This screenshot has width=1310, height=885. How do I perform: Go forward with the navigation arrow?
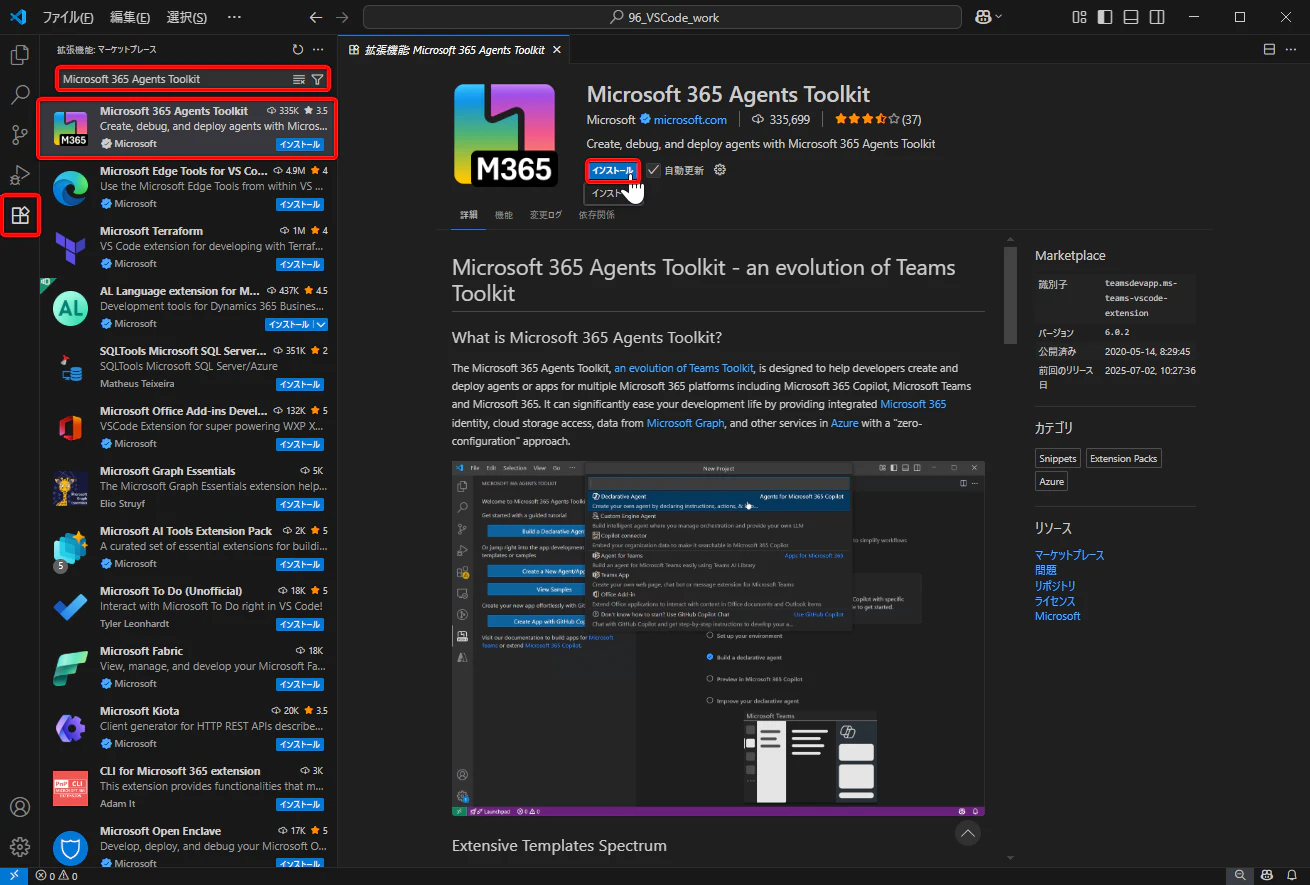(343, 17)
